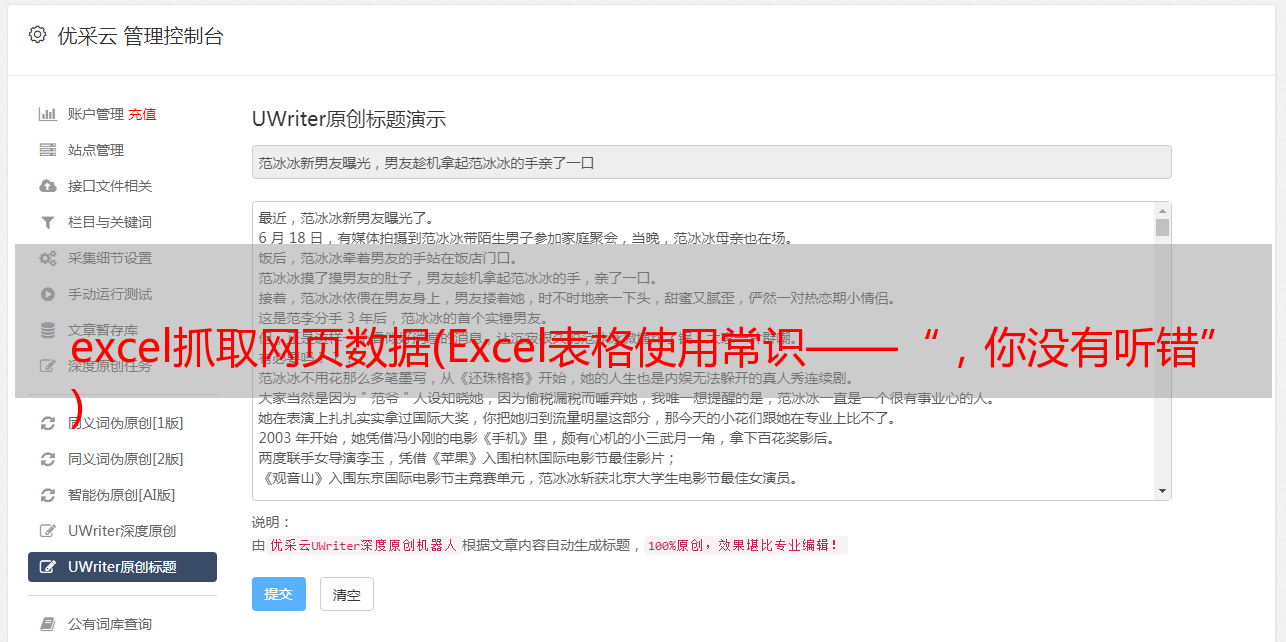
Task: Click inside the article text area
Action: (703, 351)
